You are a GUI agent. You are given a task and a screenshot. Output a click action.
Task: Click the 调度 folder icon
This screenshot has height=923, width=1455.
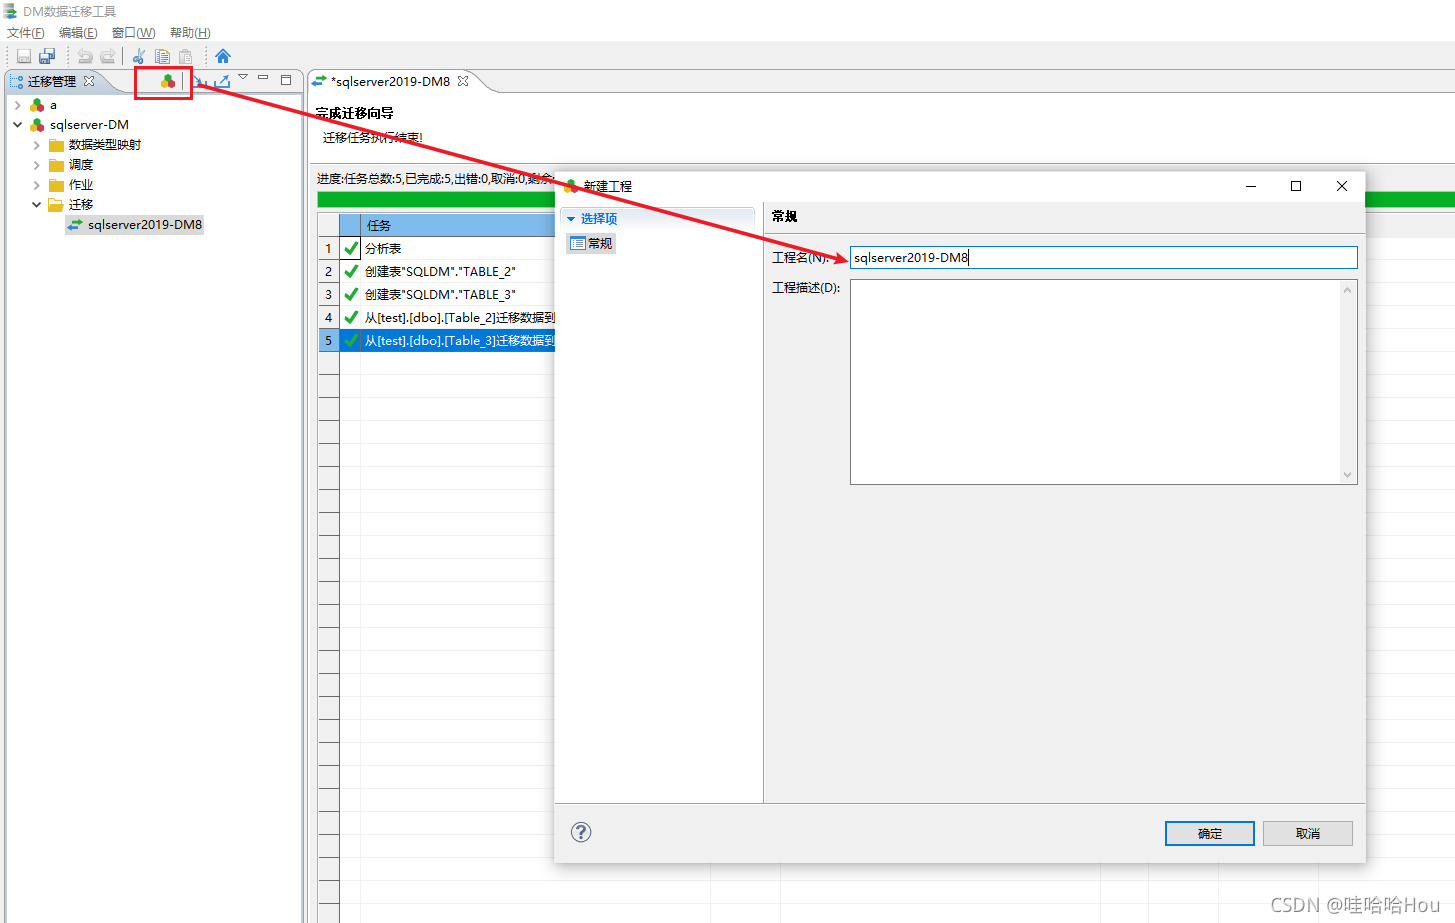click(56, 165)
